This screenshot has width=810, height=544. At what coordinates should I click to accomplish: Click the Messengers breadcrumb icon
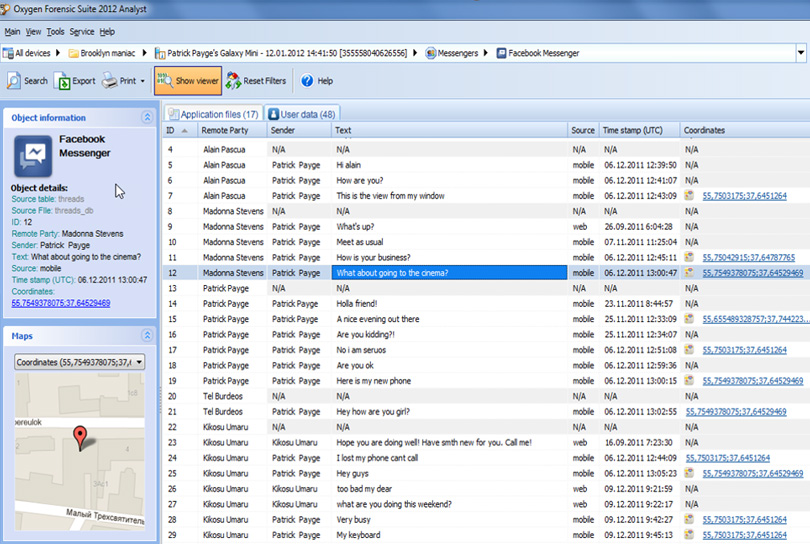click(430, 53)
